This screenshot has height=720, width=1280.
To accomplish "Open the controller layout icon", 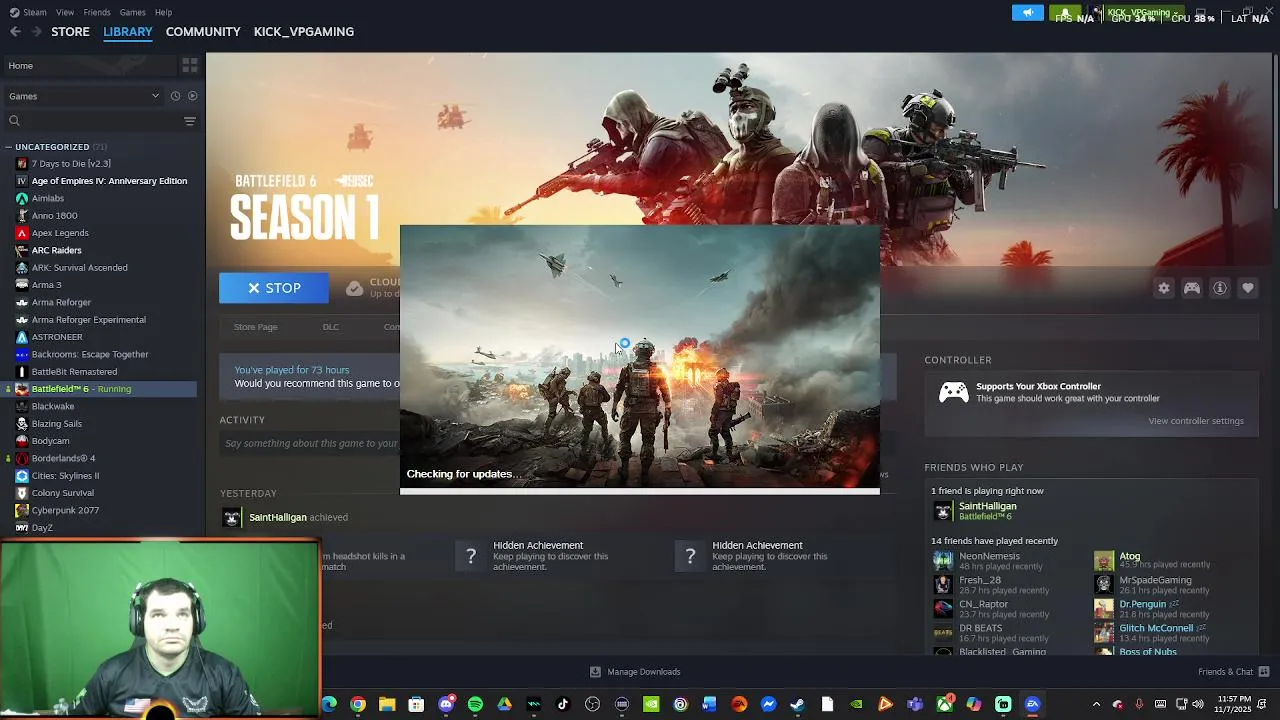I will coord(1192,288).
